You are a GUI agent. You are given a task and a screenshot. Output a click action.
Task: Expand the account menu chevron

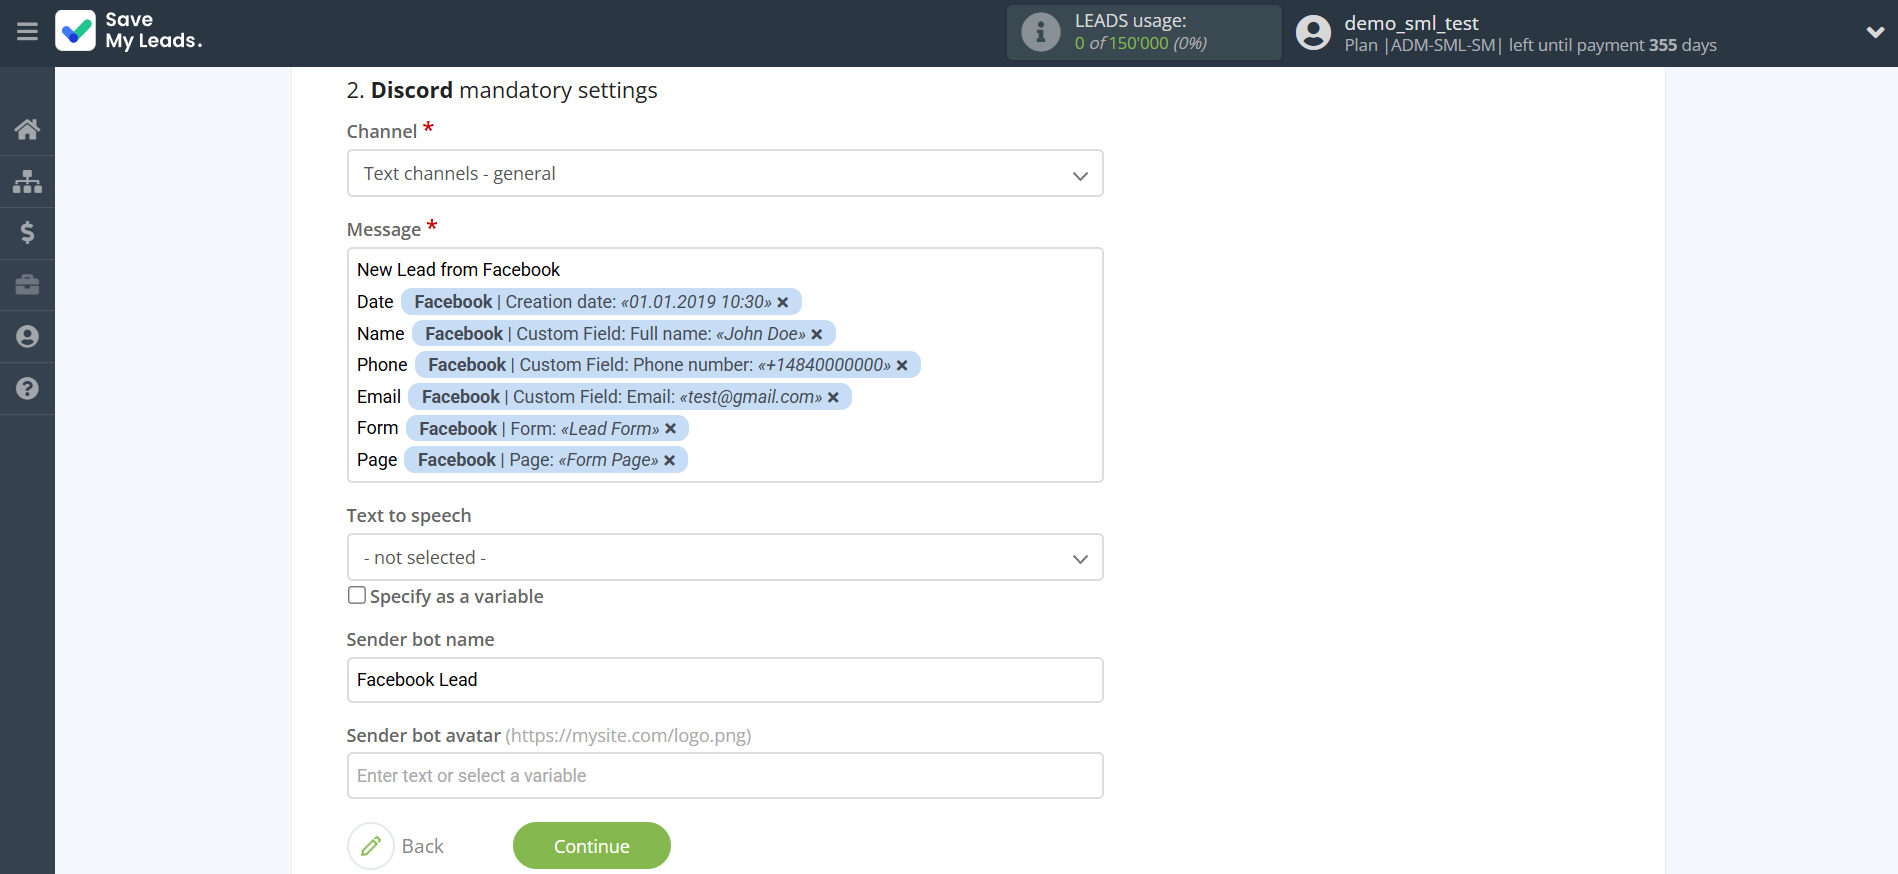click(x=1875, y=32)
